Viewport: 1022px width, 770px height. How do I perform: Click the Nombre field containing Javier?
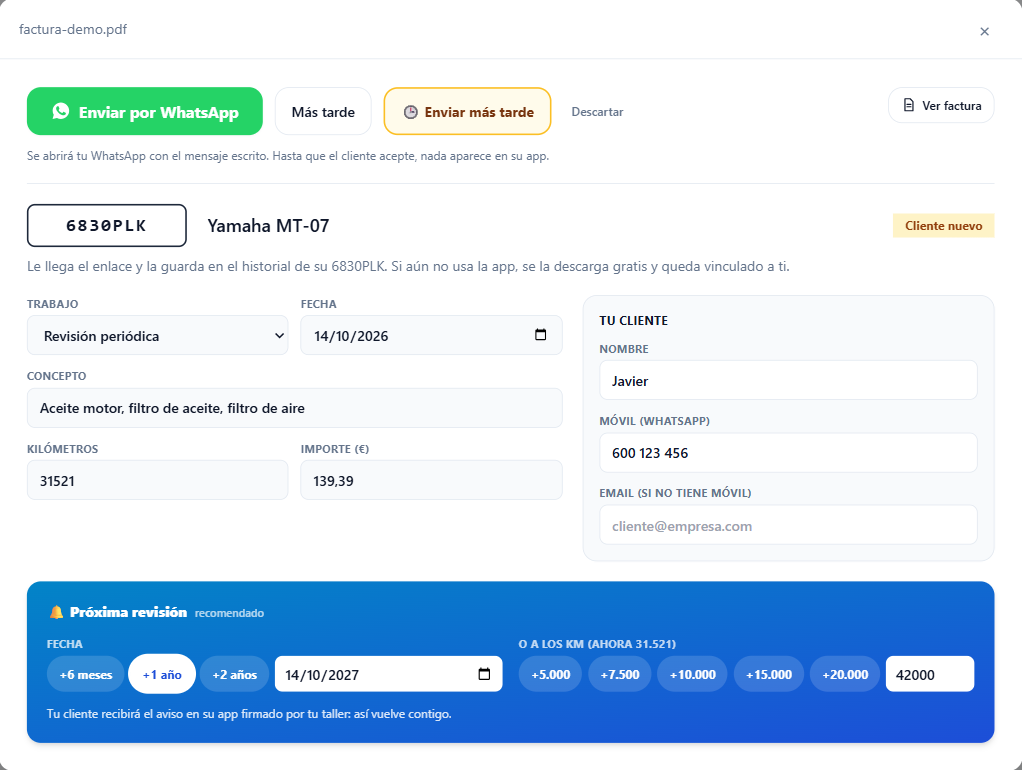coord(789,381)
